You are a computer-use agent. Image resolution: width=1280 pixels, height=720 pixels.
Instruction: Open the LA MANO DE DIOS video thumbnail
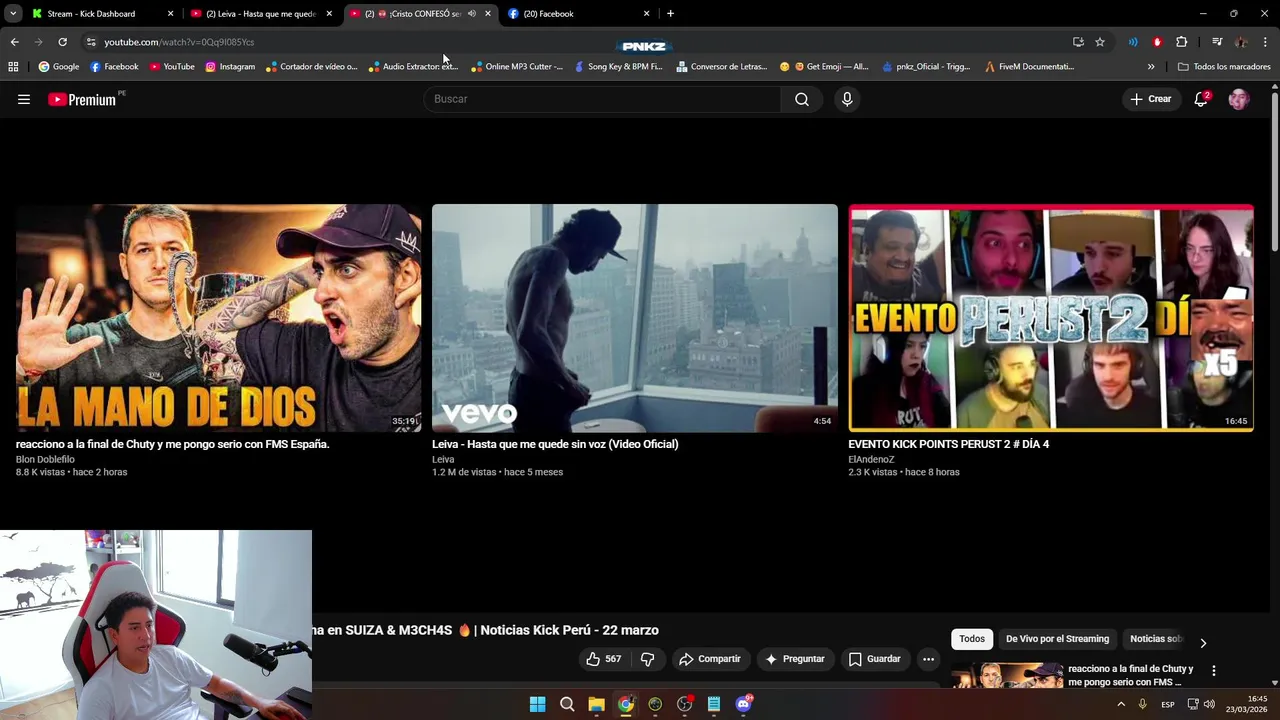[x=218, y=318]
